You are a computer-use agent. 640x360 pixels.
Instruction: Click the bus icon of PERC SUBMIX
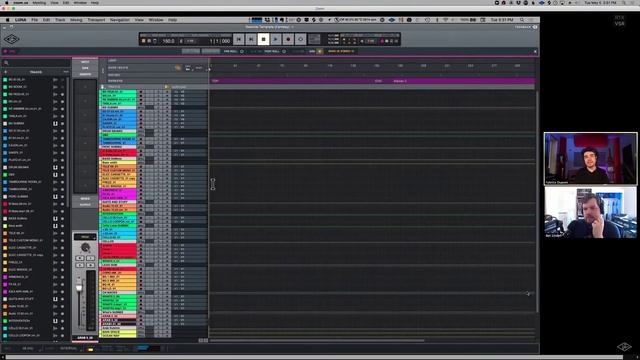pos(55,197)
